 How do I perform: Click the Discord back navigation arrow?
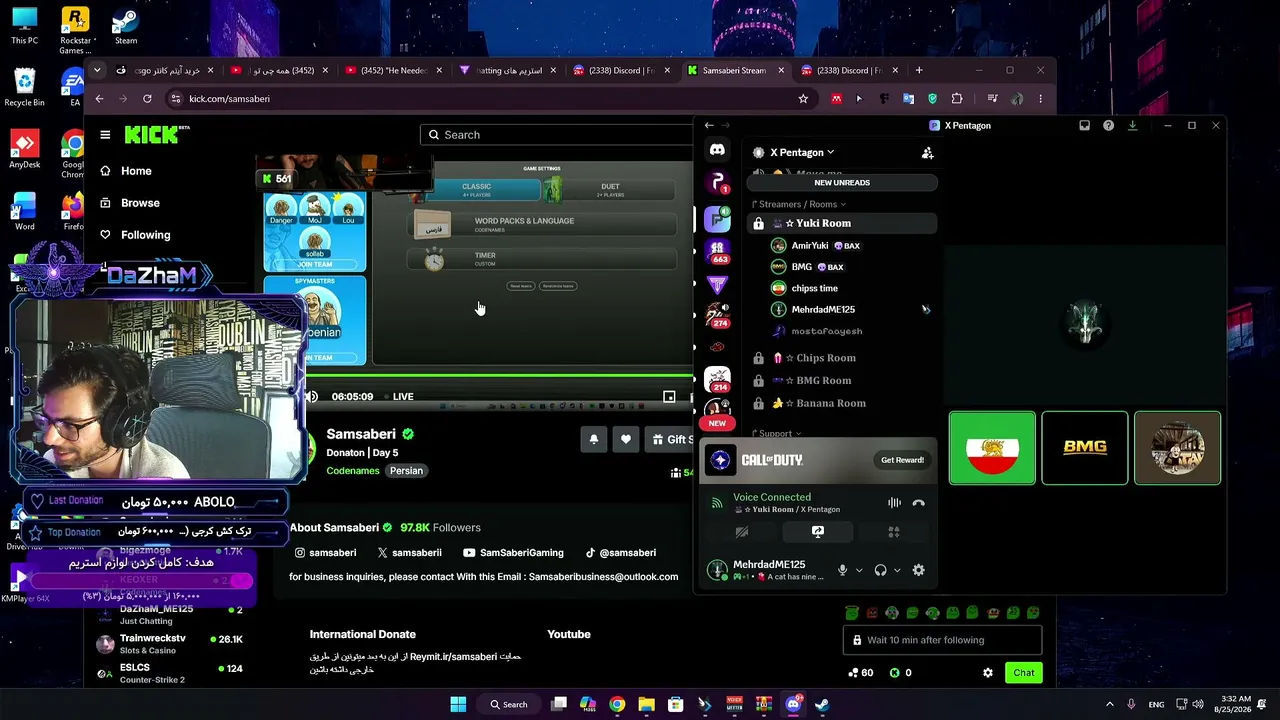[709, 126]
